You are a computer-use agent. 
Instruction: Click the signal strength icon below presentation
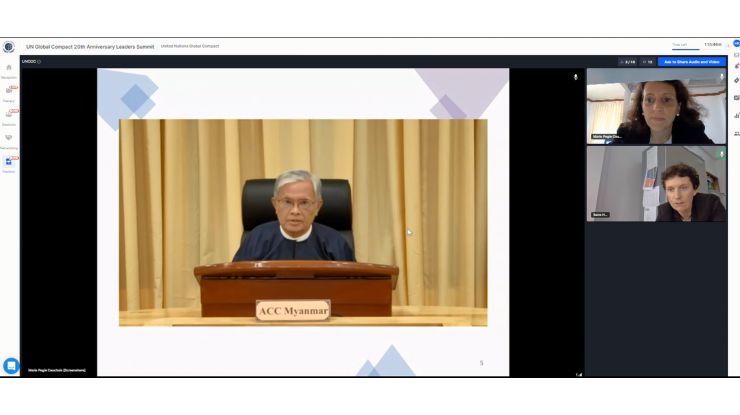[579, 374]
